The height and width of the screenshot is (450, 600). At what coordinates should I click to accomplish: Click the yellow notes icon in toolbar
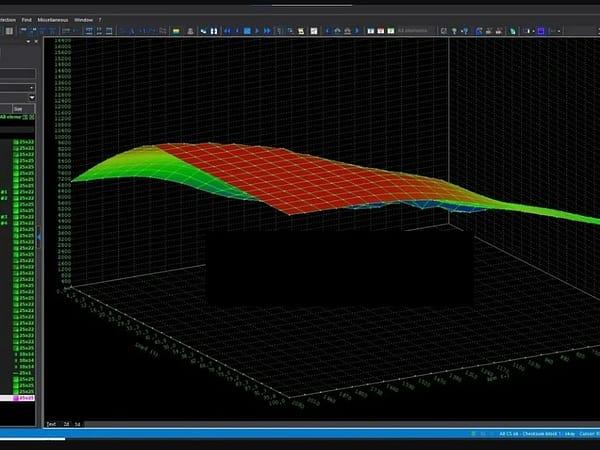(301, 31)
